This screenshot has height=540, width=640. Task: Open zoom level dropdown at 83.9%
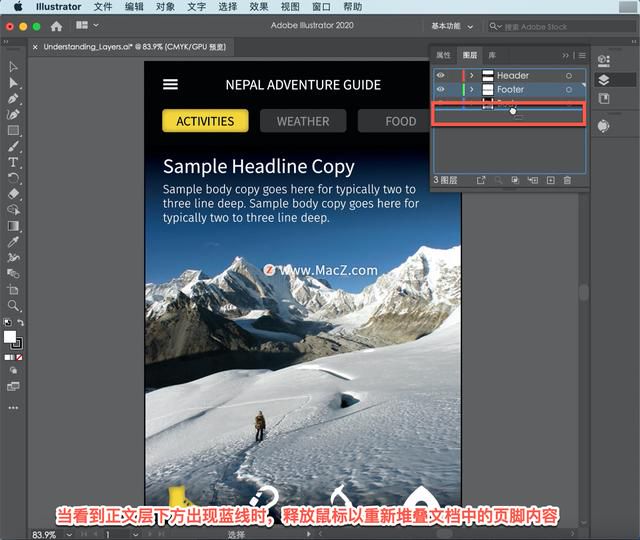point(70,534)
